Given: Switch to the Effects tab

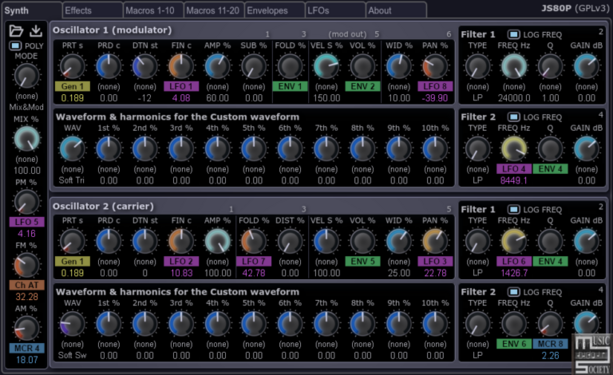Looking at the screenshot, I should click(x=92, y=11).
